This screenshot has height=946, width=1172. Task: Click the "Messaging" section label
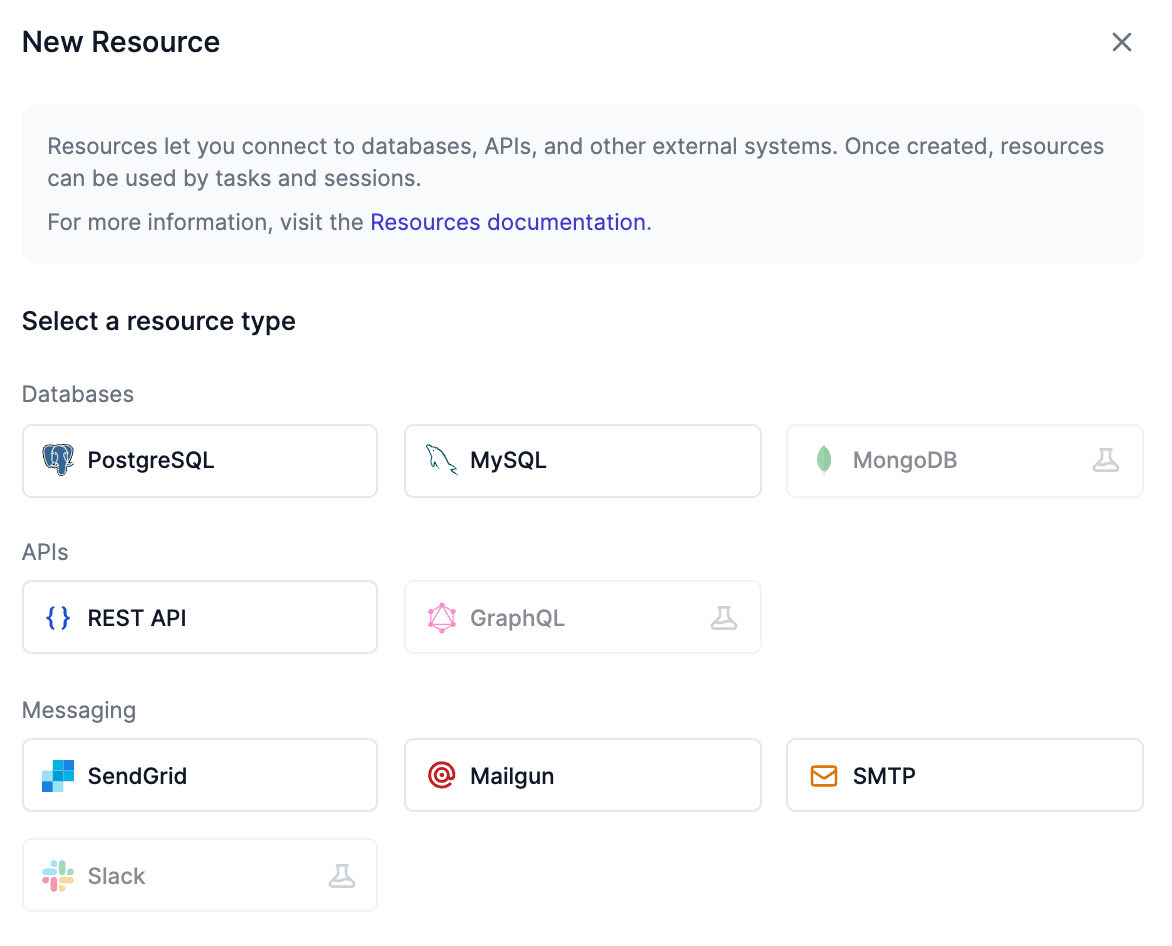(x=79, y=710)
